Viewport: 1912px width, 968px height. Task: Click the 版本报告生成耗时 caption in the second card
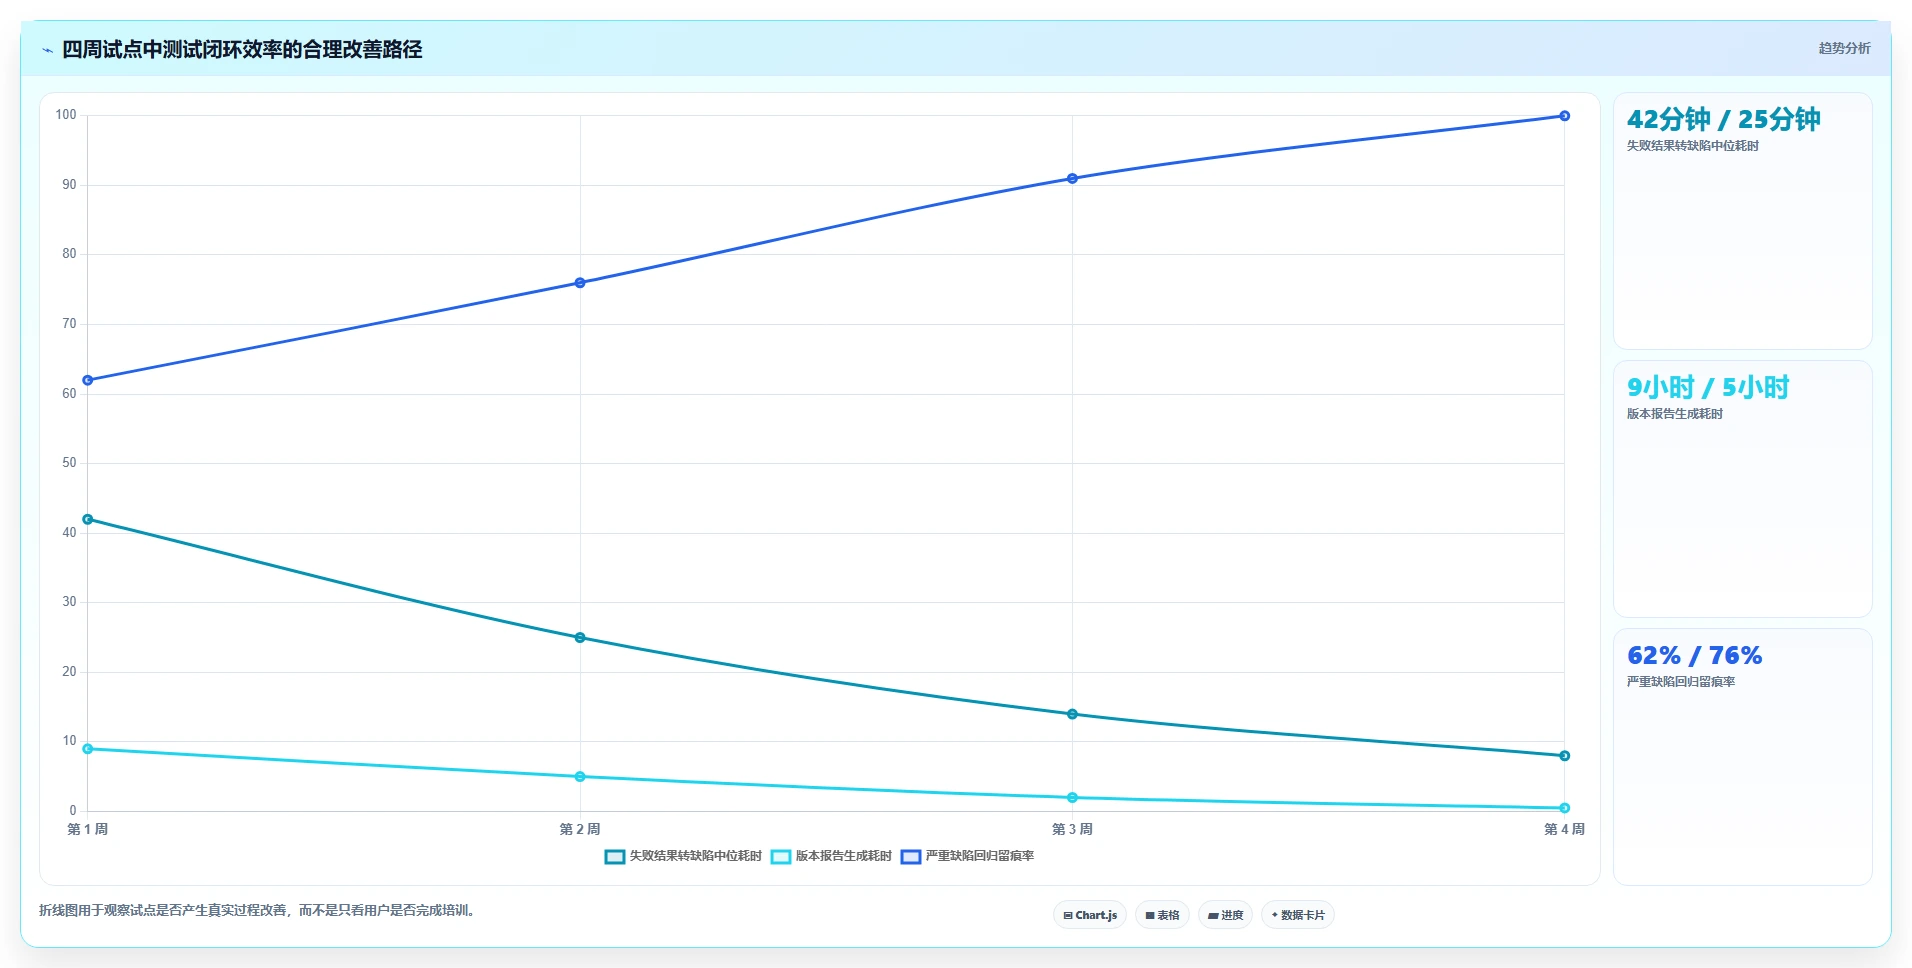[1674, 414]
